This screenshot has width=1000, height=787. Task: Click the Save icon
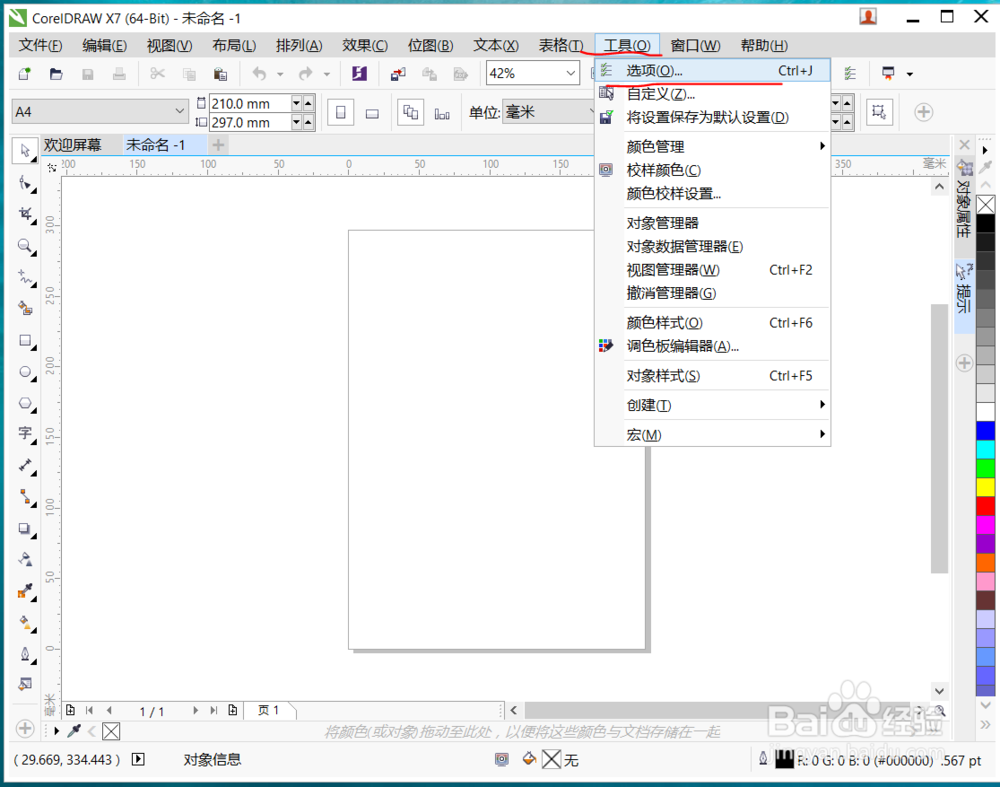pos(88,74)
